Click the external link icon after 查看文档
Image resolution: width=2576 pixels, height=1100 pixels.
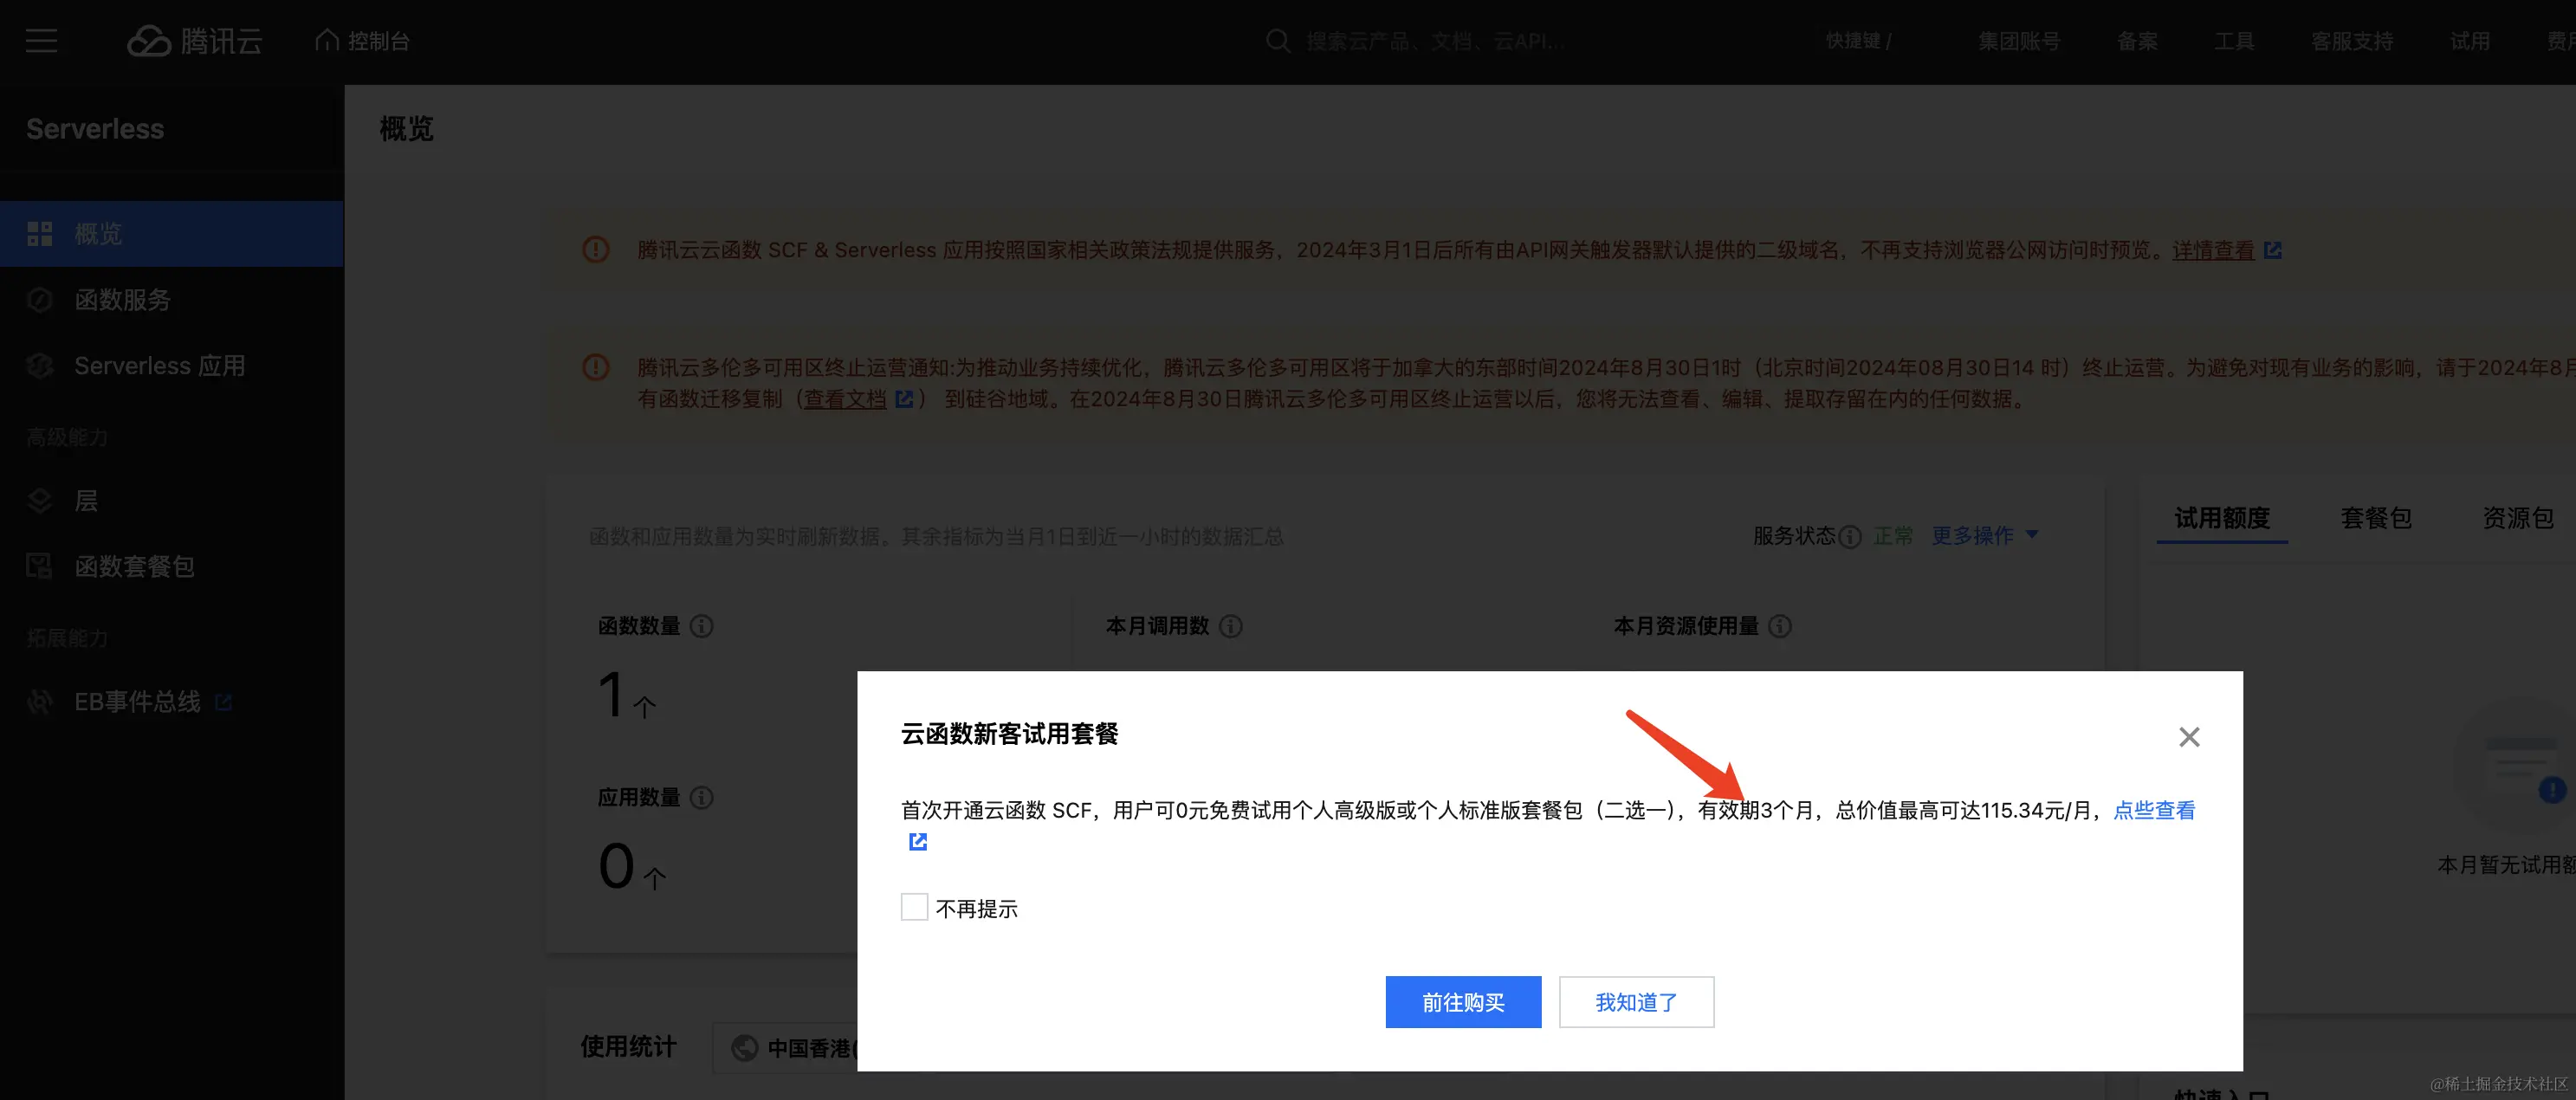904,399
